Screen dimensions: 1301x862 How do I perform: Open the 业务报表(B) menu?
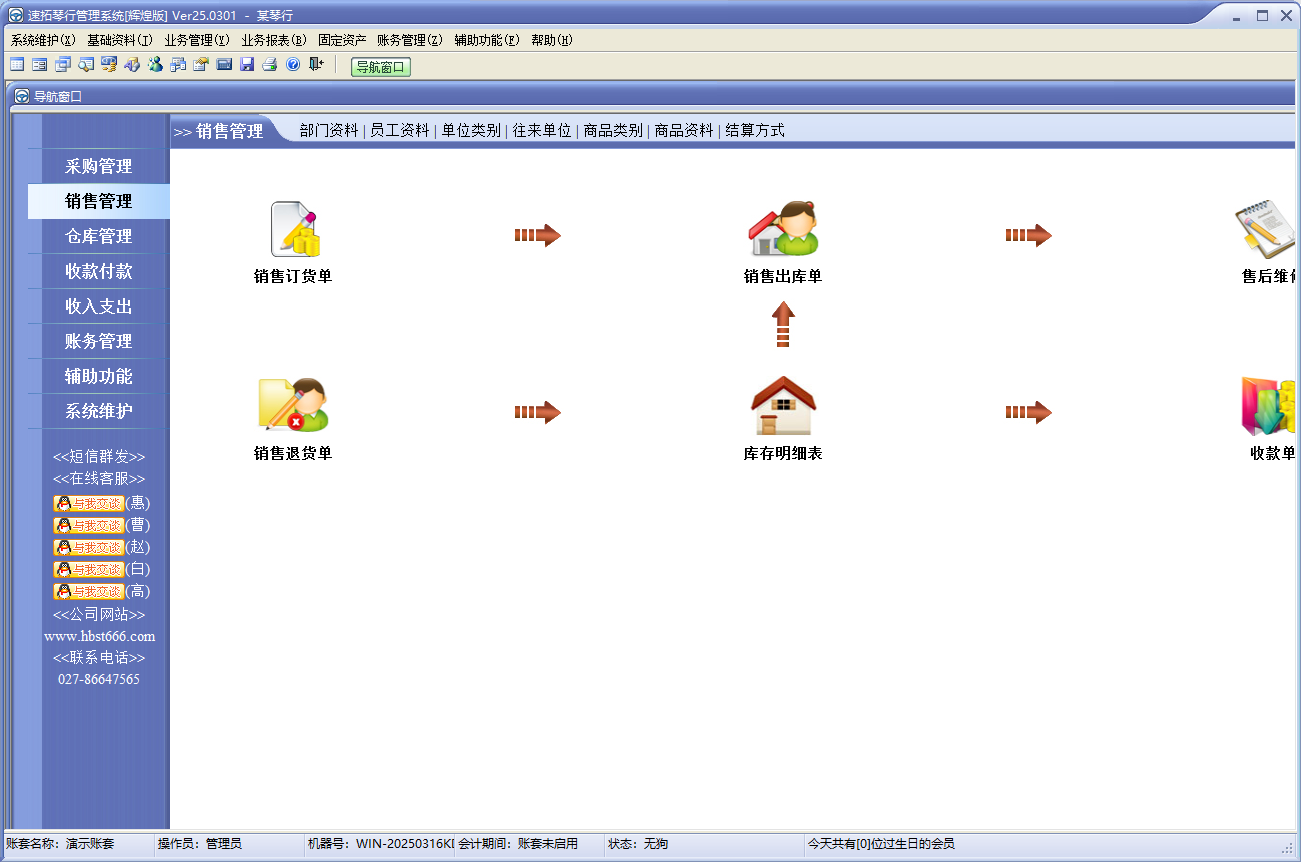[274, 40]
